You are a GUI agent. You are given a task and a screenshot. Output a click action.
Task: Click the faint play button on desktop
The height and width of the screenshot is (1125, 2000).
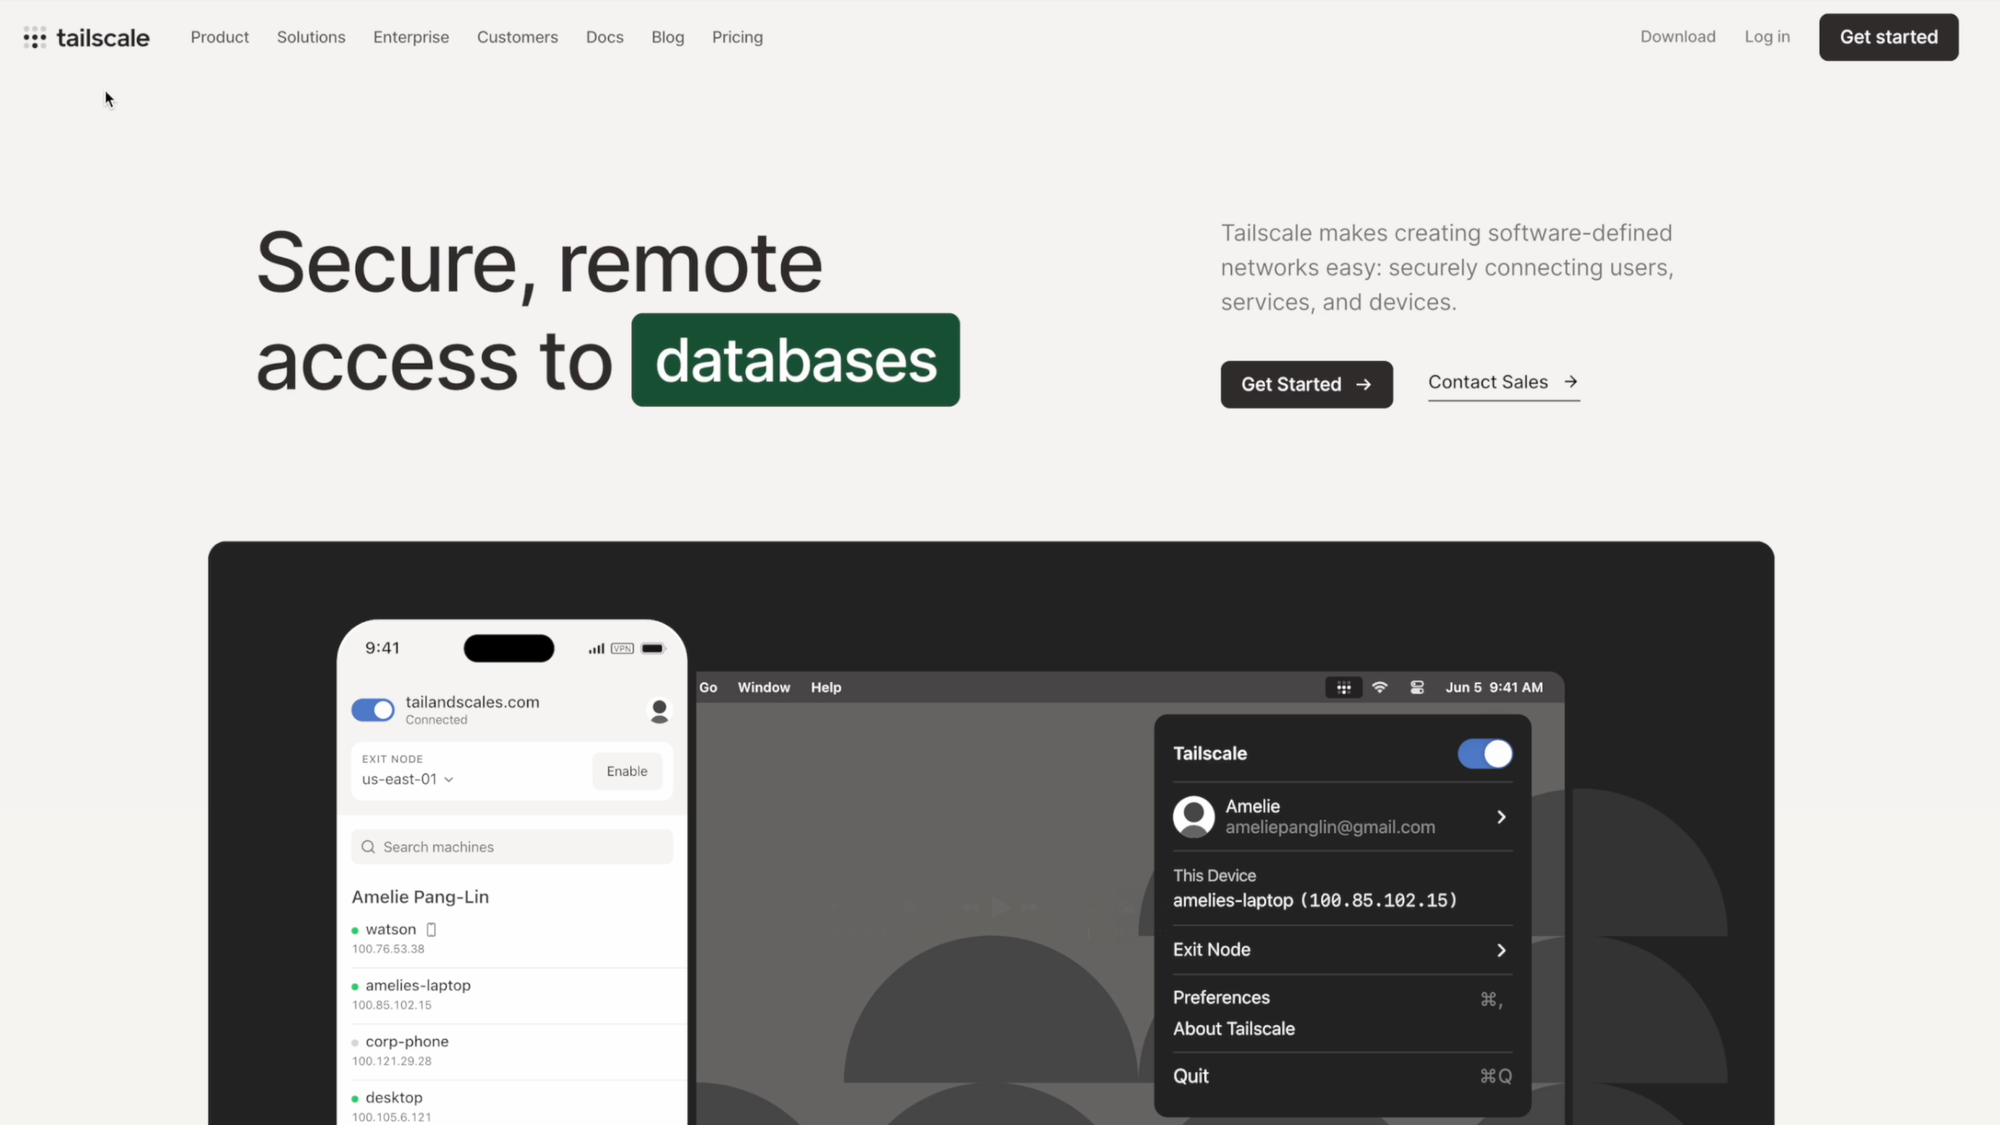999,907
